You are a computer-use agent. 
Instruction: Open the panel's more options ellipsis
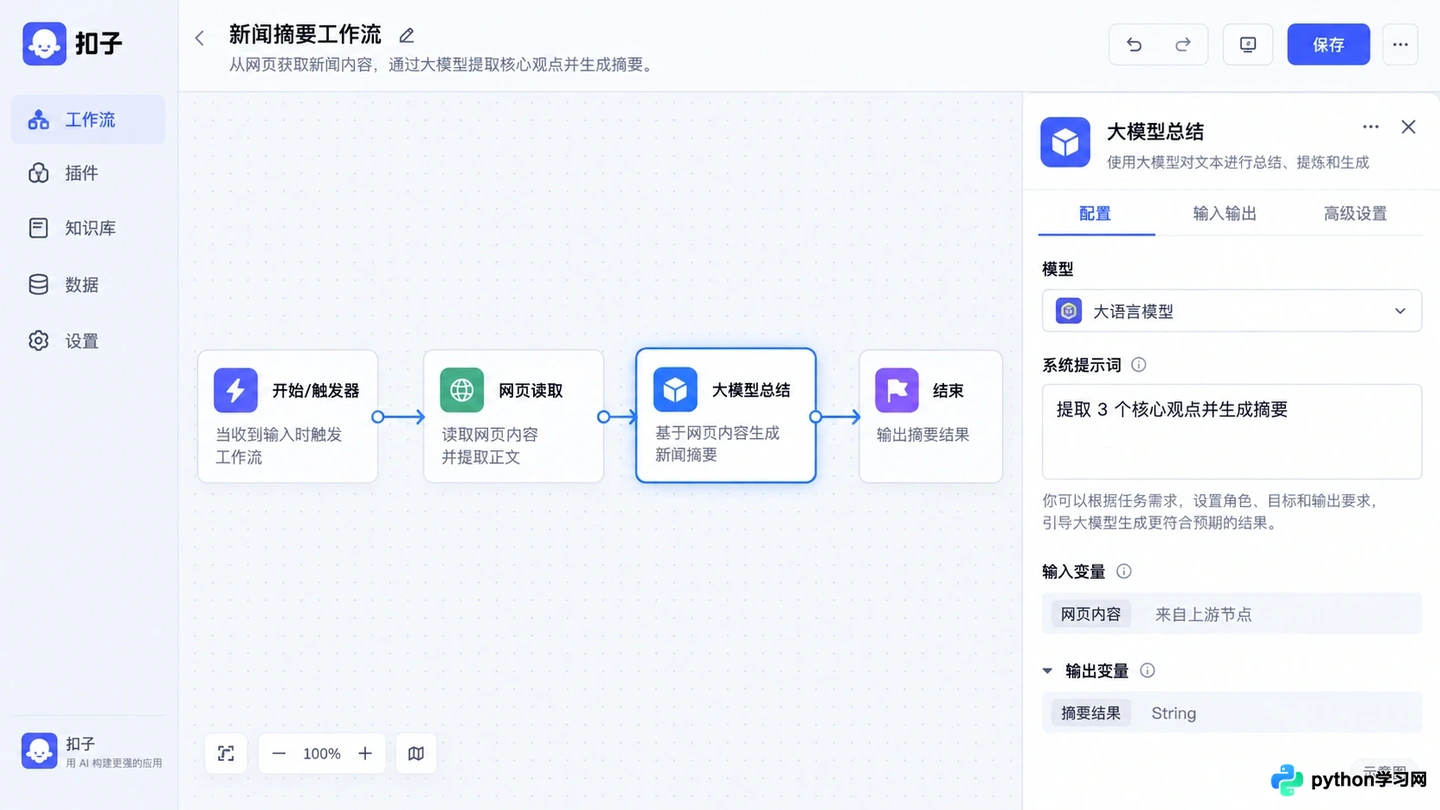click(x=1371, y=127)
